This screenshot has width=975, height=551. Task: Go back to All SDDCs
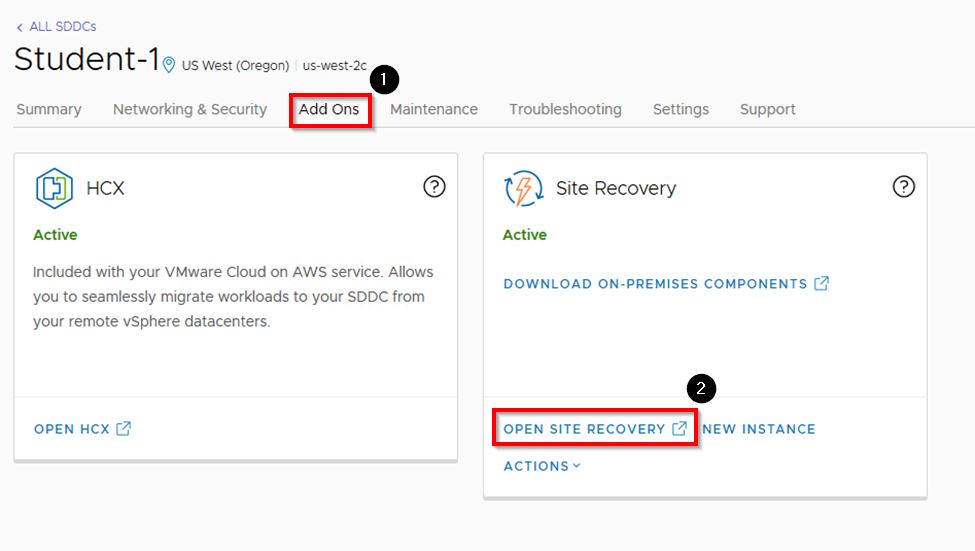coord(56,27)
